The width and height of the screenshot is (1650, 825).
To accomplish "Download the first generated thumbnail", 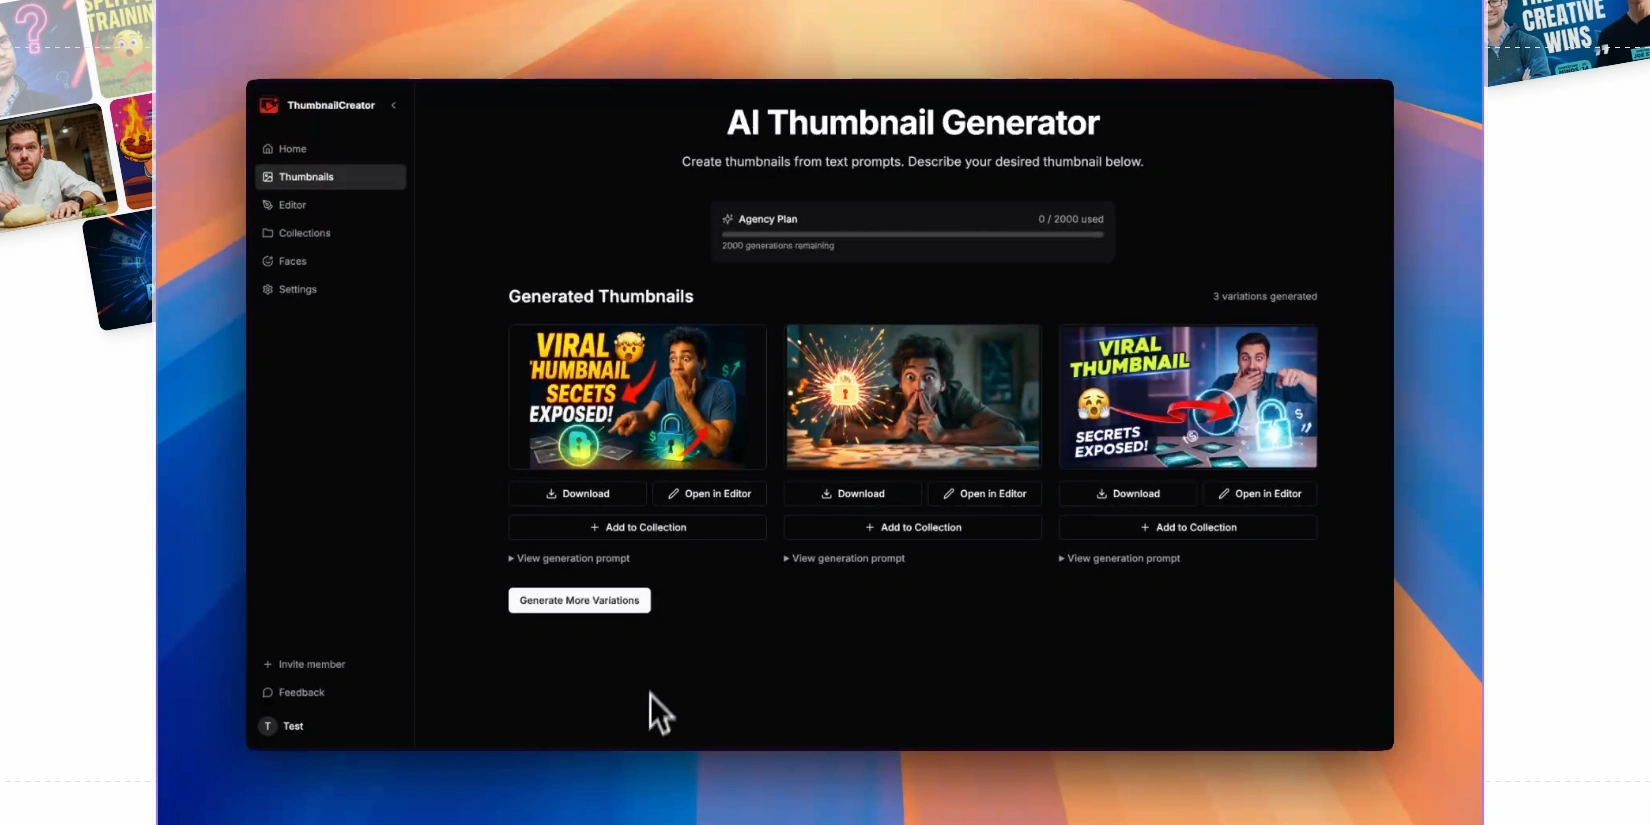I will [577, 494].
